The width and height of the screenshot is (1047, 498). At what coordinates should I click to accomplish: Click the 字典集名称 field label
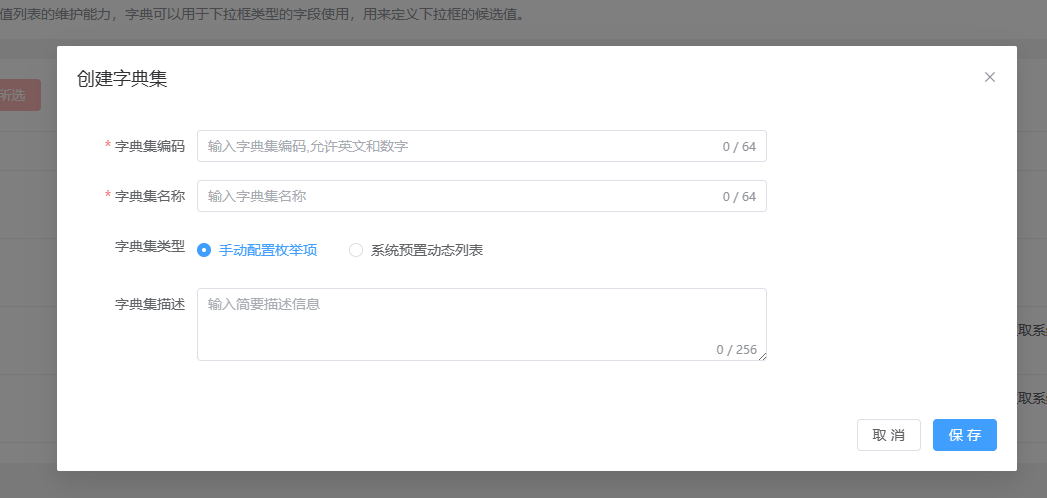click(x=150, y=196)
